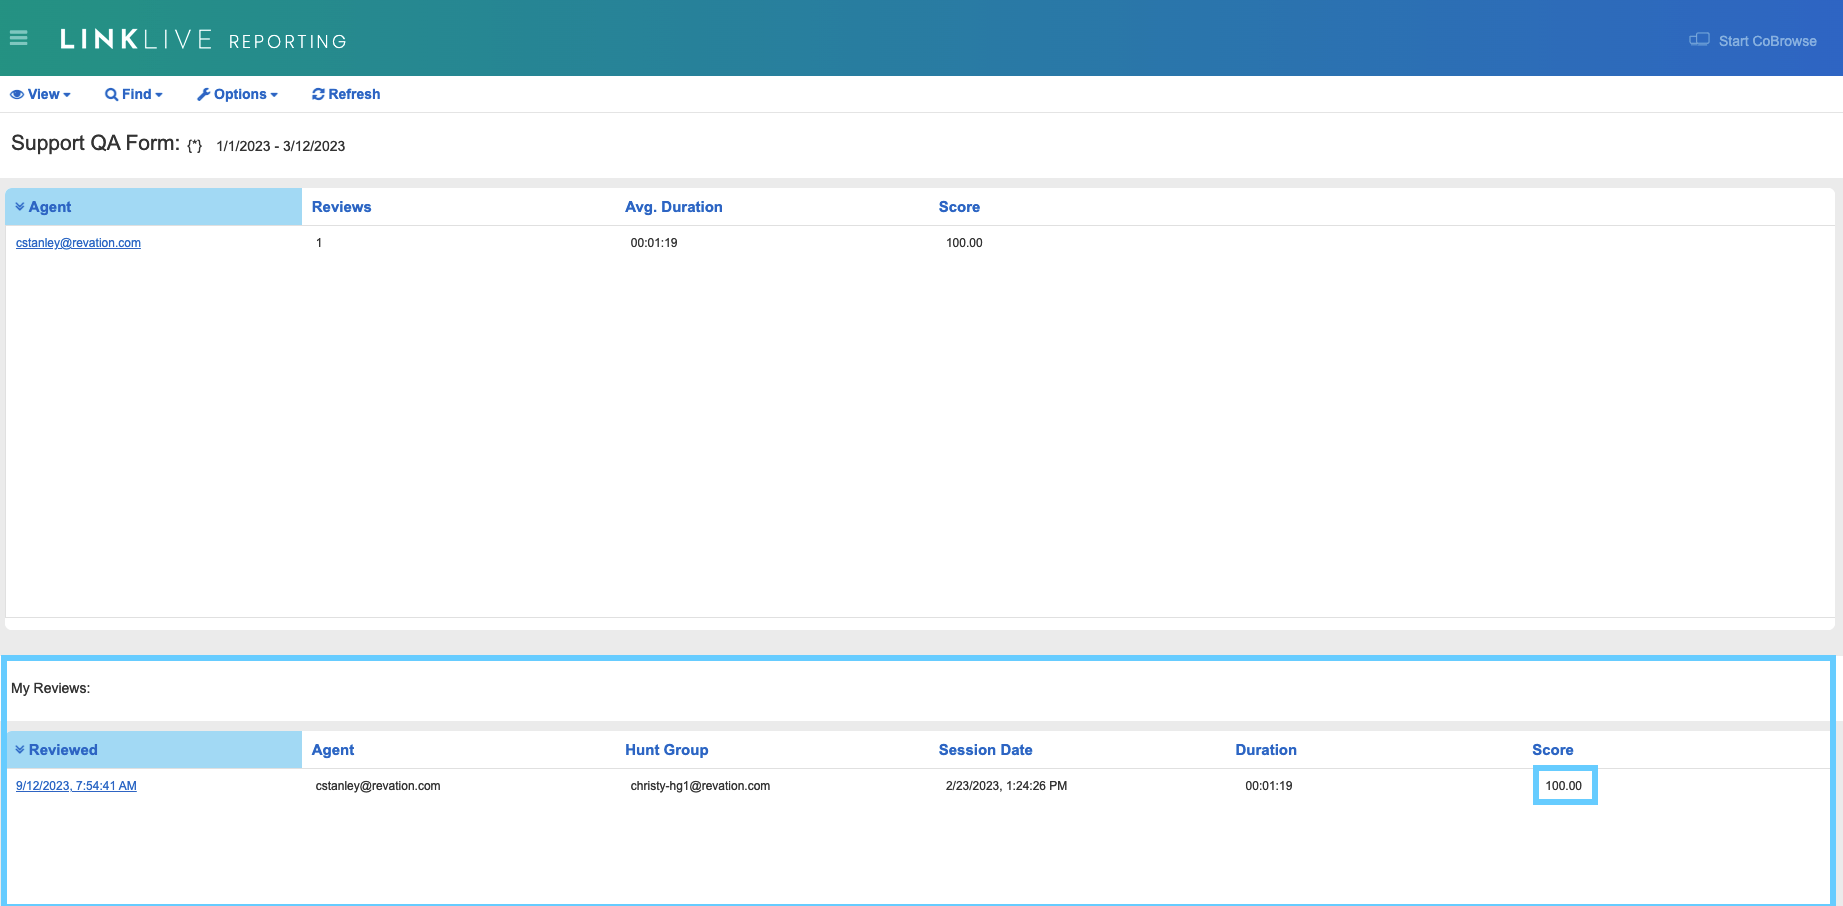This screenshot has width=1843, height=906.
Task: Click the chevron icon in Reviewed header
Action: pyautogui.click(x=20, y=750)
